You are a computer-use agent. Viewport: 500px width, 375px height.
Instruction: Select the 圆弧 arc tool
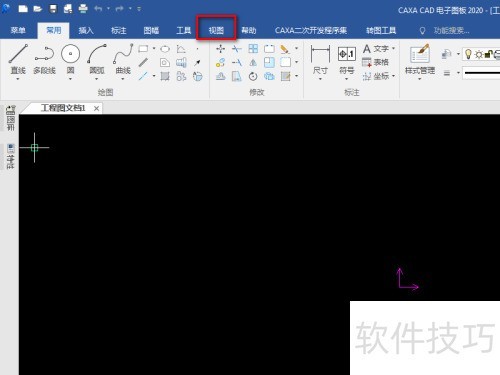click(97, 58)
